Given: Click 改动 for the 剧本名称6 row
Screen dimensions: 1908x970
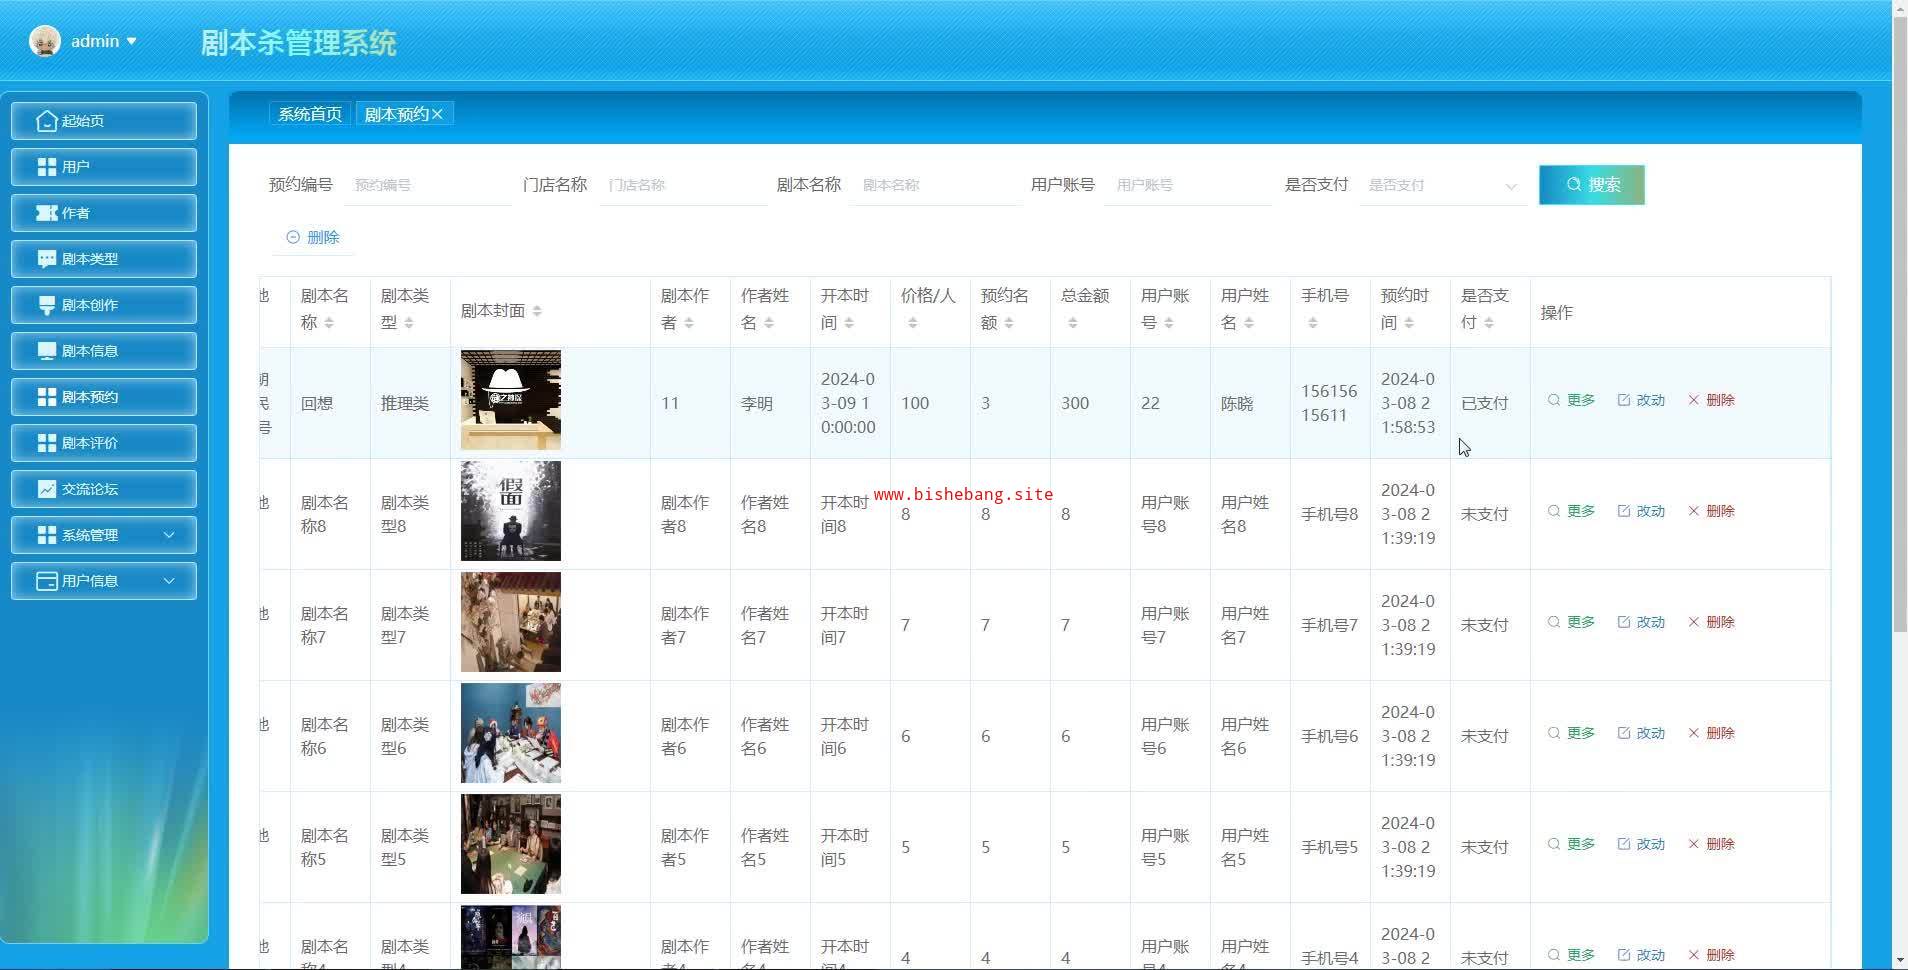Looking at the screenshot, I should pos(1641,733).
